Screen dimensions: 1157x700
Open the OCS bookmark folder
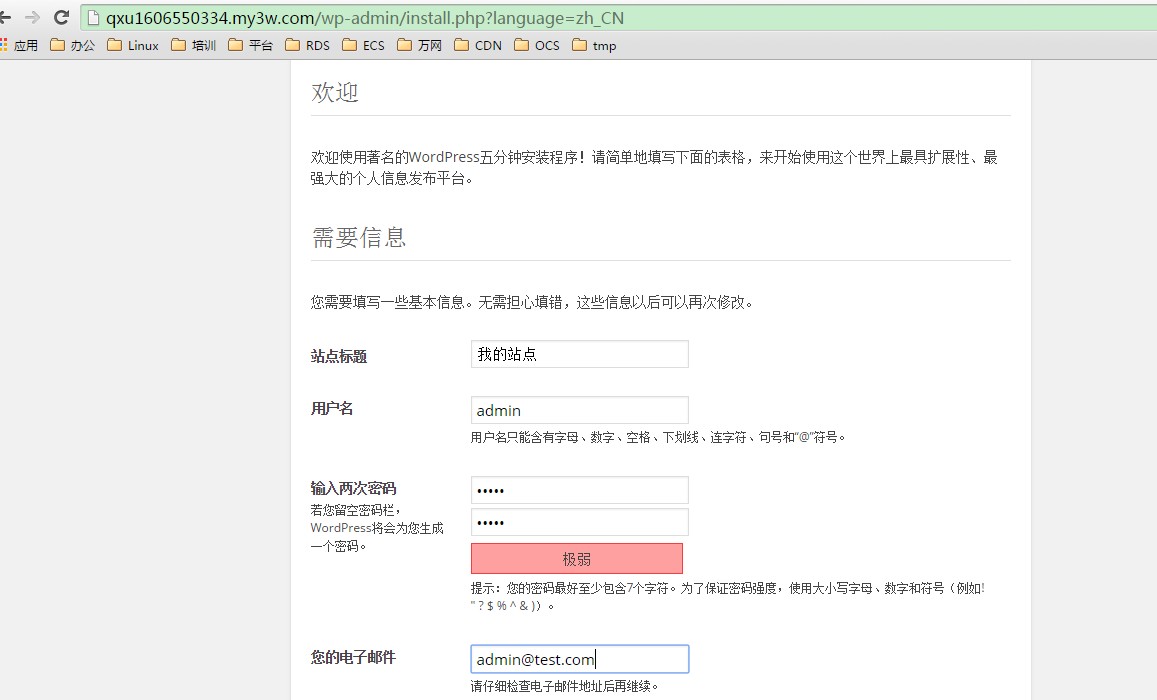tap(536, 45)
